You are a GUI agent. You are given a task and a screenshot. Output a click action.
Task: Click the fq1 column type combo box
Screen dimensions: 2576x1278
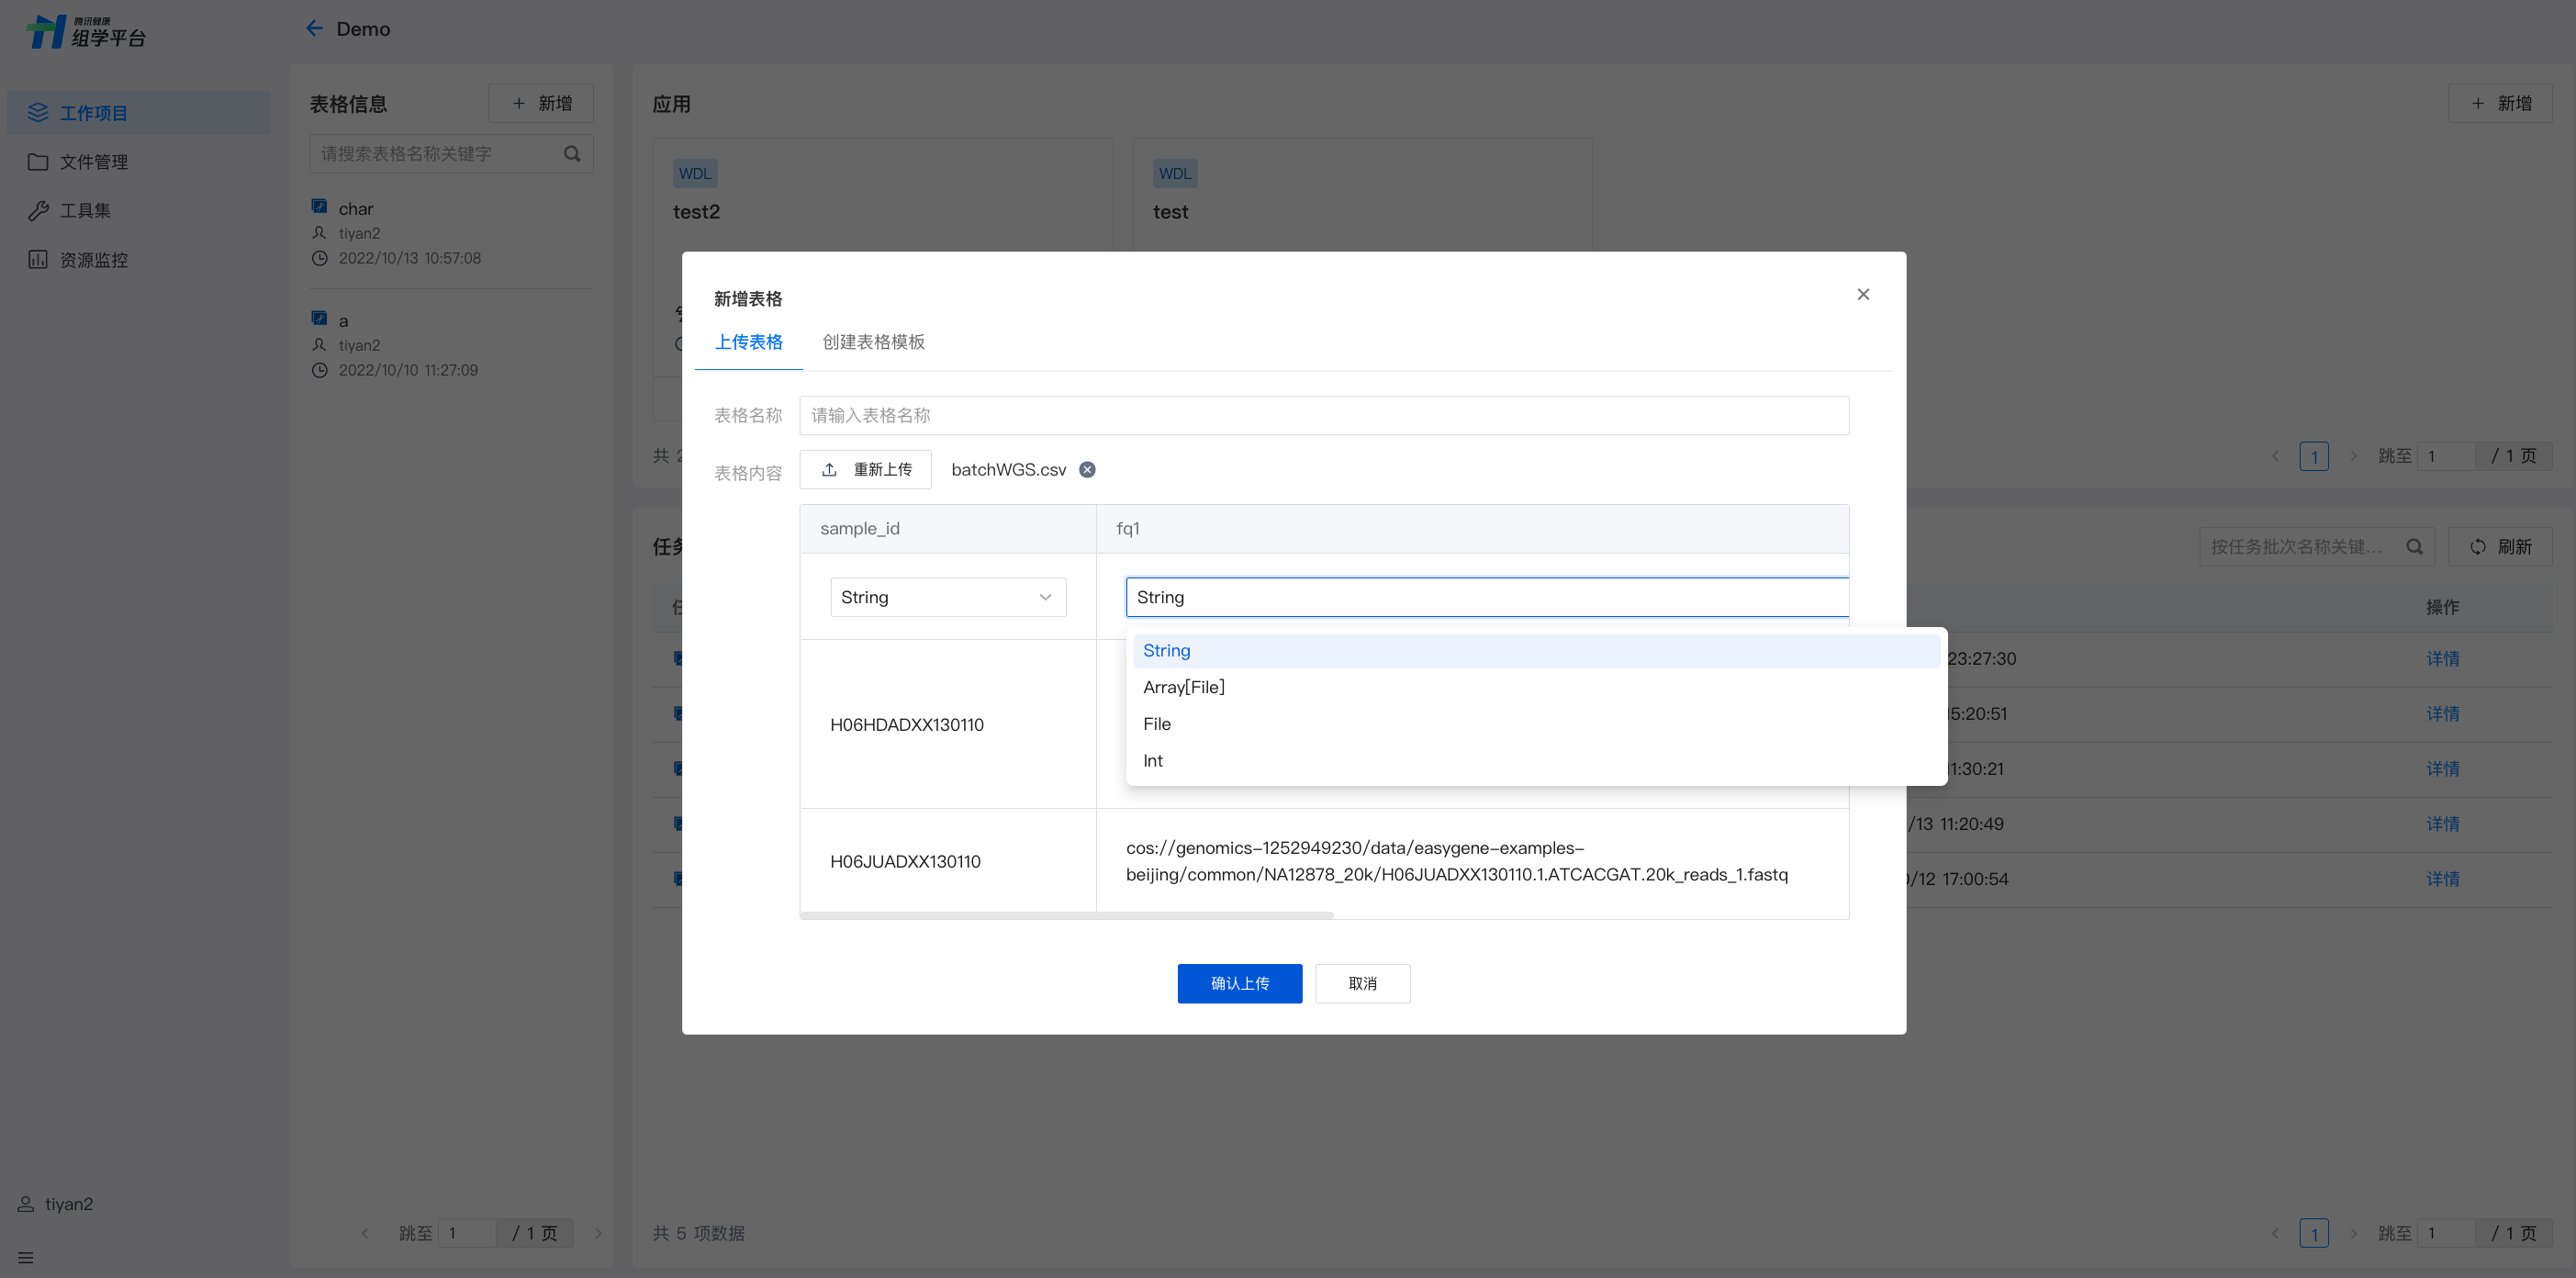click(x=1486, y=597)
